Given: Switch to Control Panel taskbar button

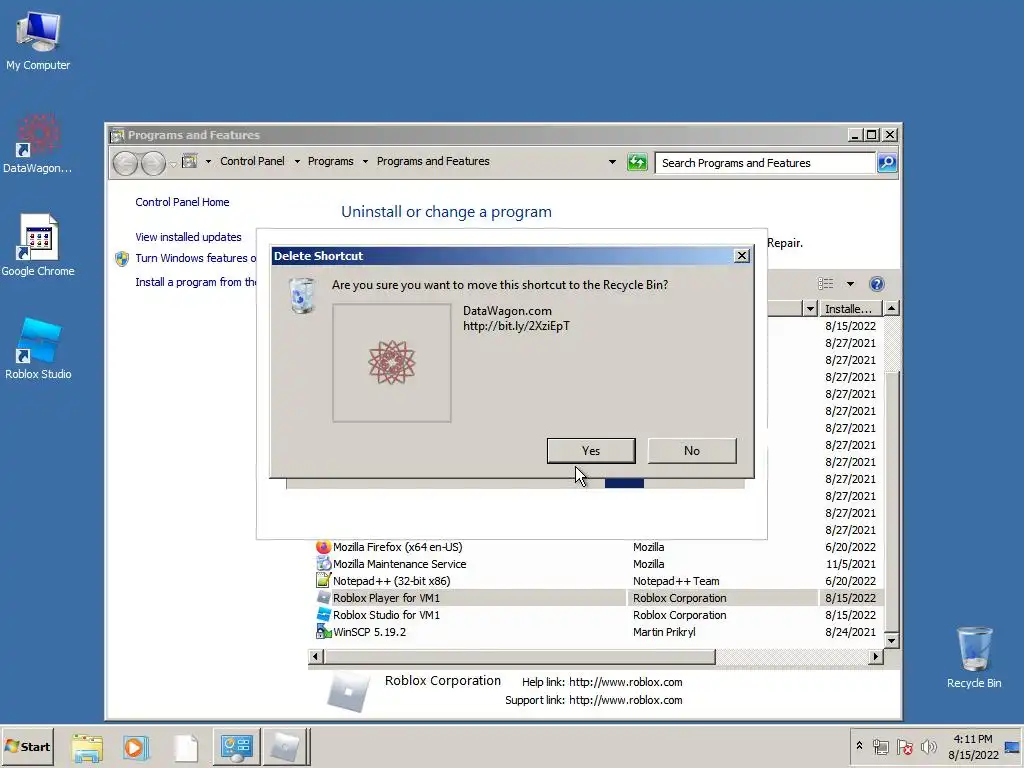Looking at the screenshot, I should [x=236, y=747].
